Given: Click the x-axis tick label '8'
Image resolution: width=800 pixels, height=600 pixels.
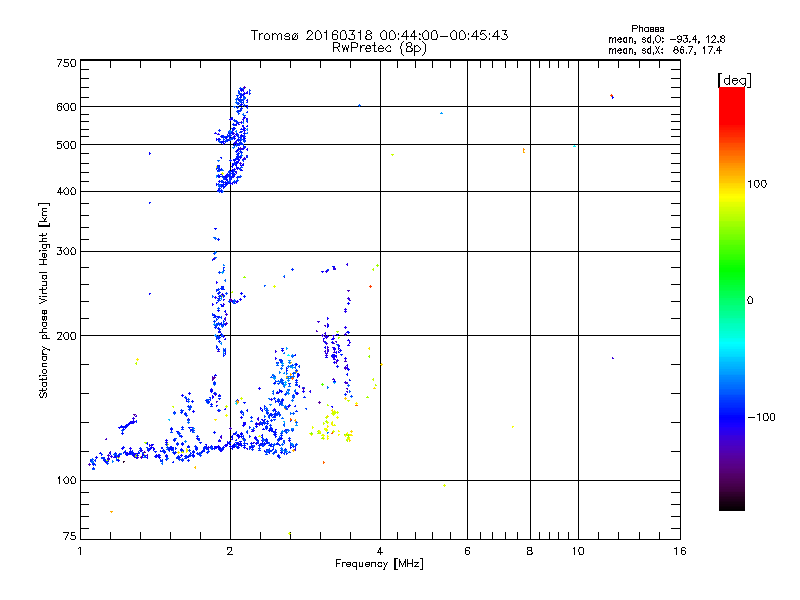Looking at the screenshot, I should tap(530, 551).
